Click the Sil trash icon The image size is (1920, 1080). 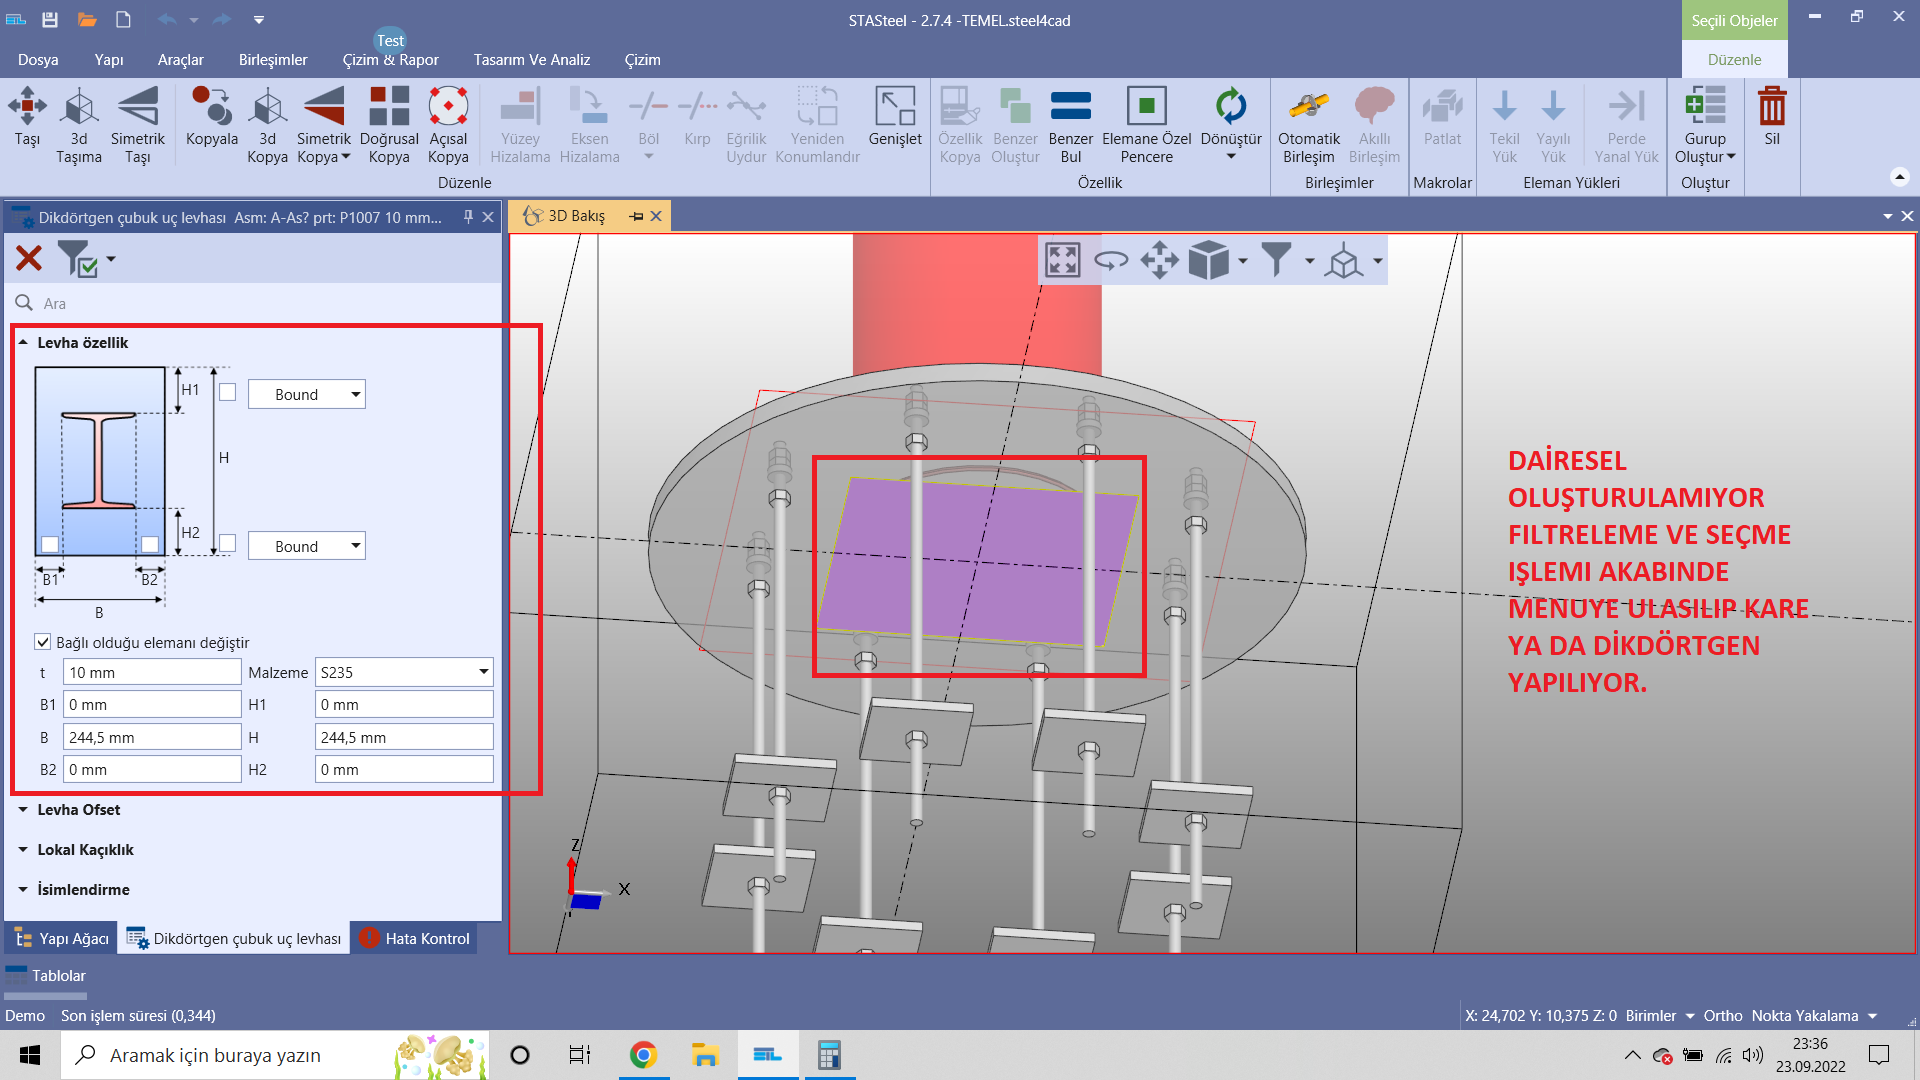pos(1771,107)
